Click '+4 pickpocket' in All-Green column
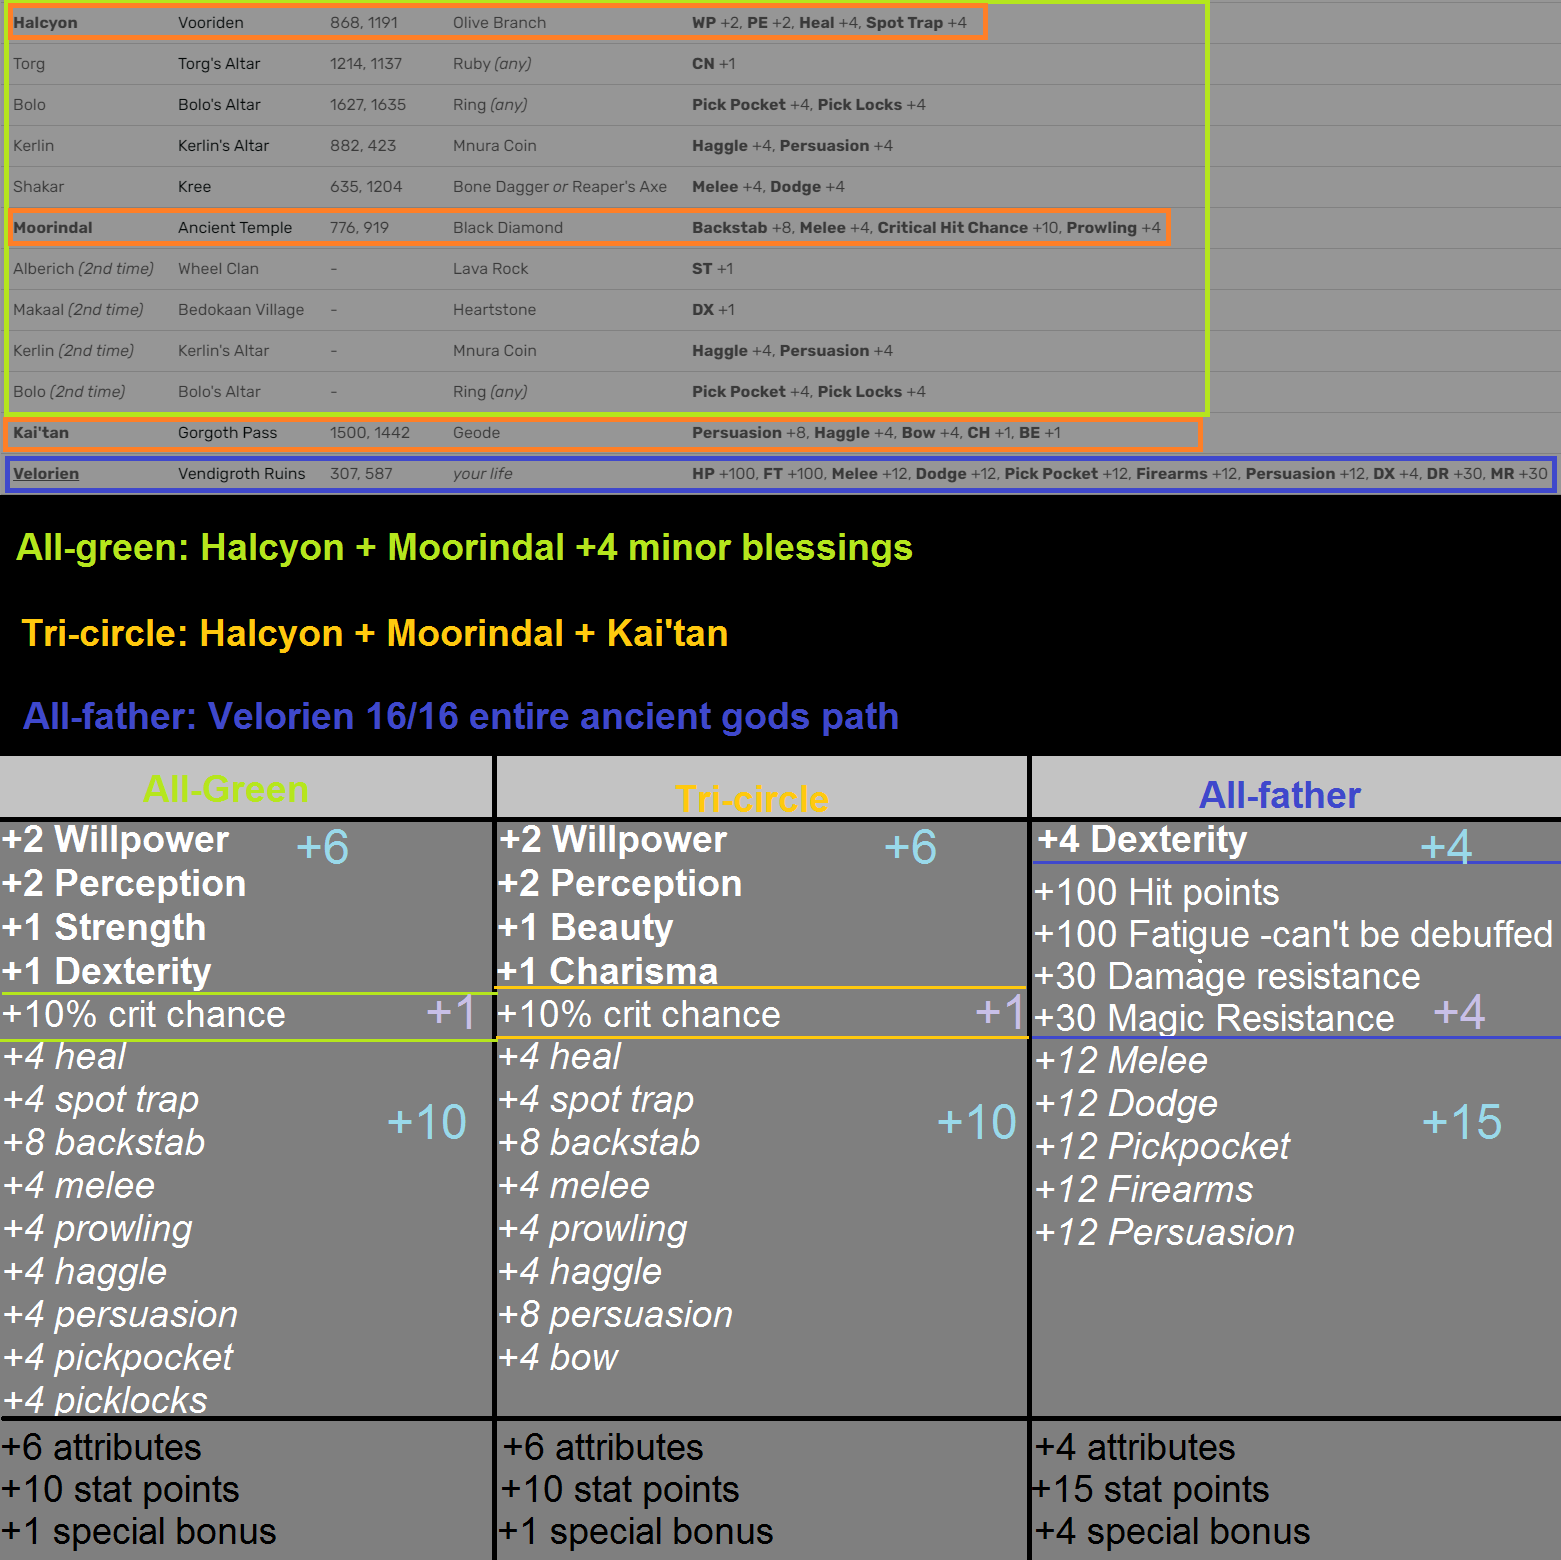Screen dimensions: 1561x1560 pyautogui.click(x=118, y=1358)
